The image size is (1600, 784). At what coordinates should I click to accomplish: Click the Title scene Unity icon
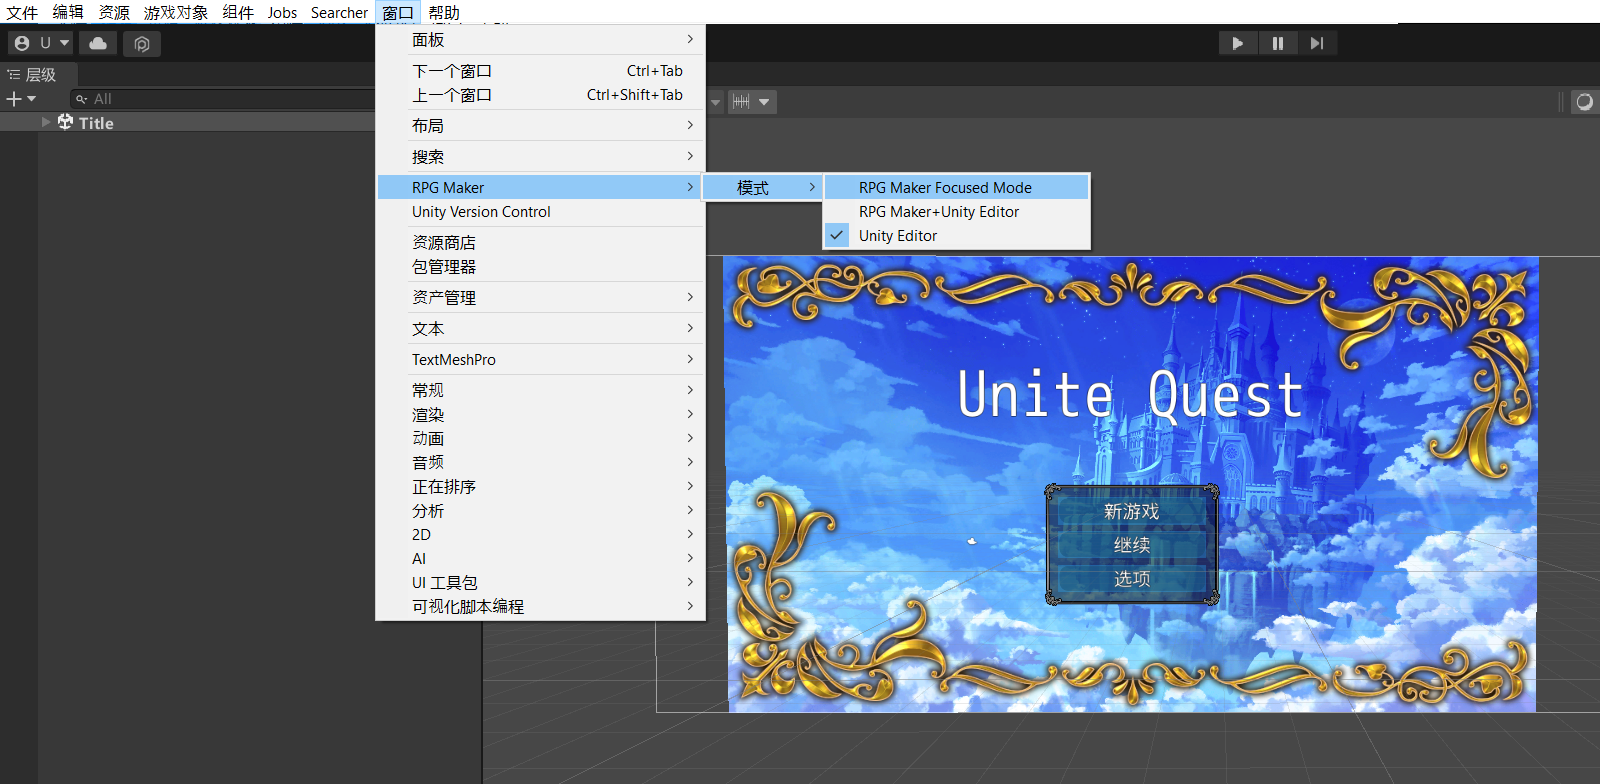pyautogui.click(x=66, y=122)
